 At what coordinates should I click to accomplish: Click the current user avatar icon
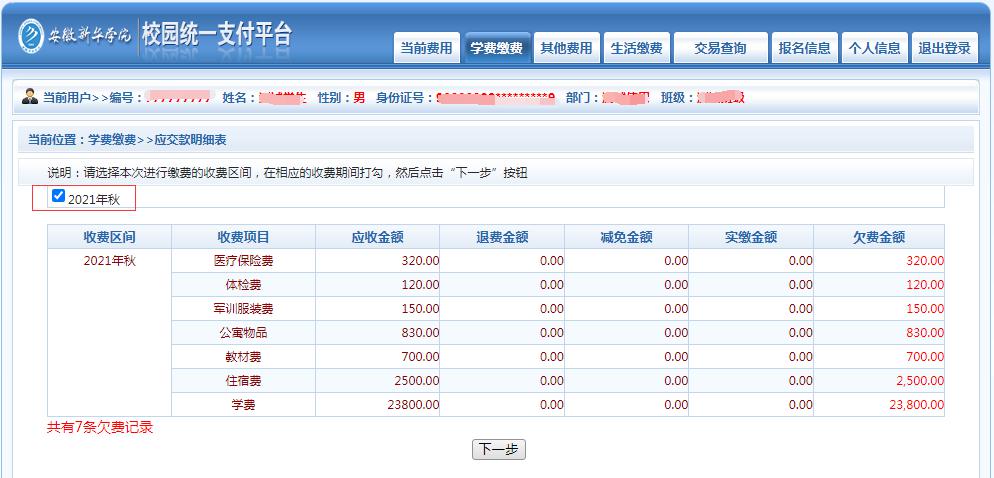point(30,97)
